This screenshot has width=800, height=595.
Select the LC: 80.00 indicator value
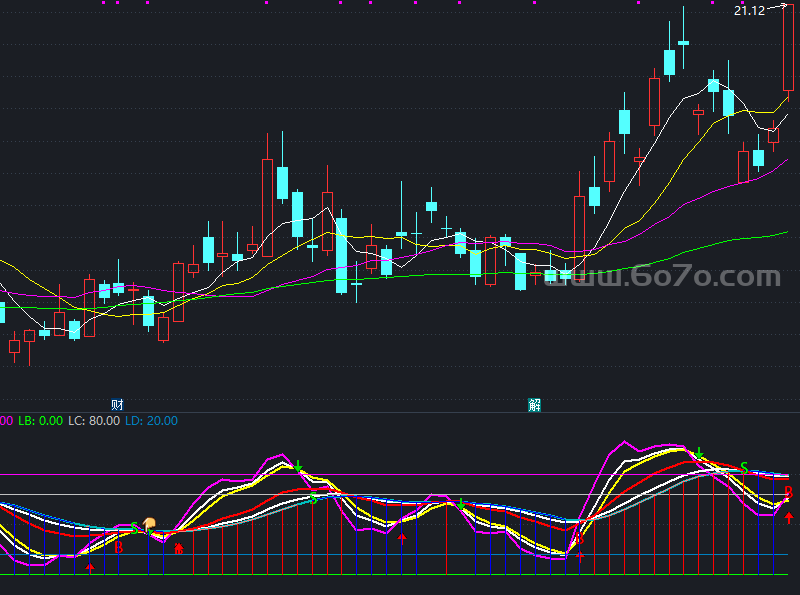pyautogui.click(x=94, y=421)
